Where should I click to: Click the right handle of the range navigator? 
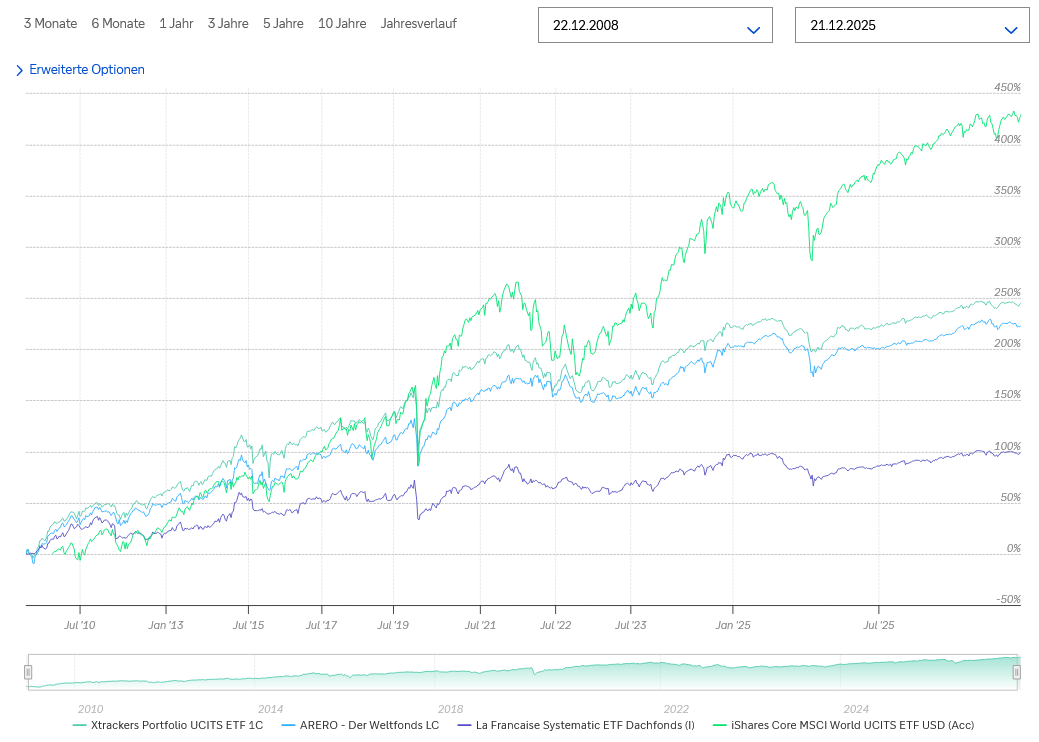coord(1016,672)
